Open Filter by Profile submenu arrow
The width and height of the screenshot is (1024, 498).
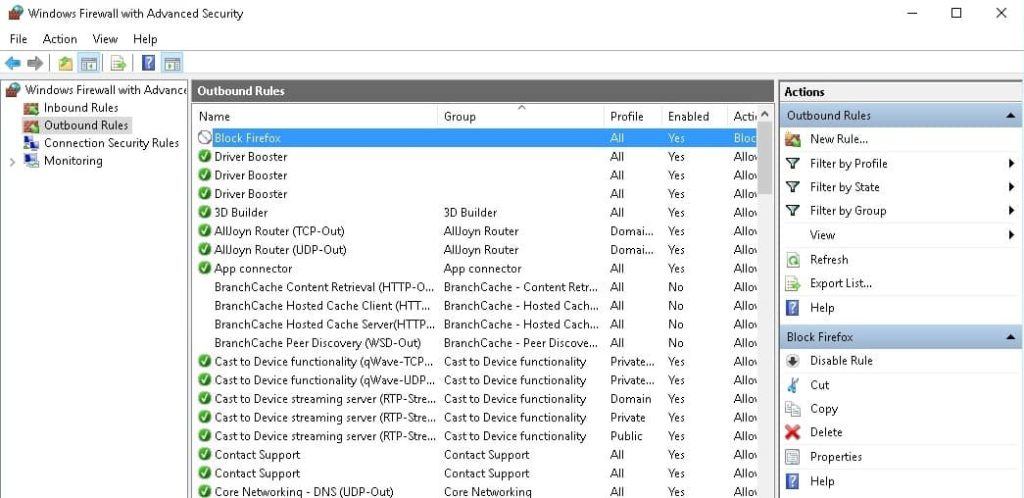point(1012,164)
